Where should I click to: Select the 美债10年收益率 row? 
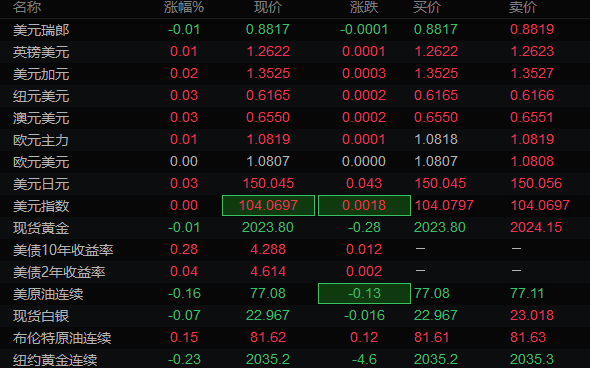point(295,250)
